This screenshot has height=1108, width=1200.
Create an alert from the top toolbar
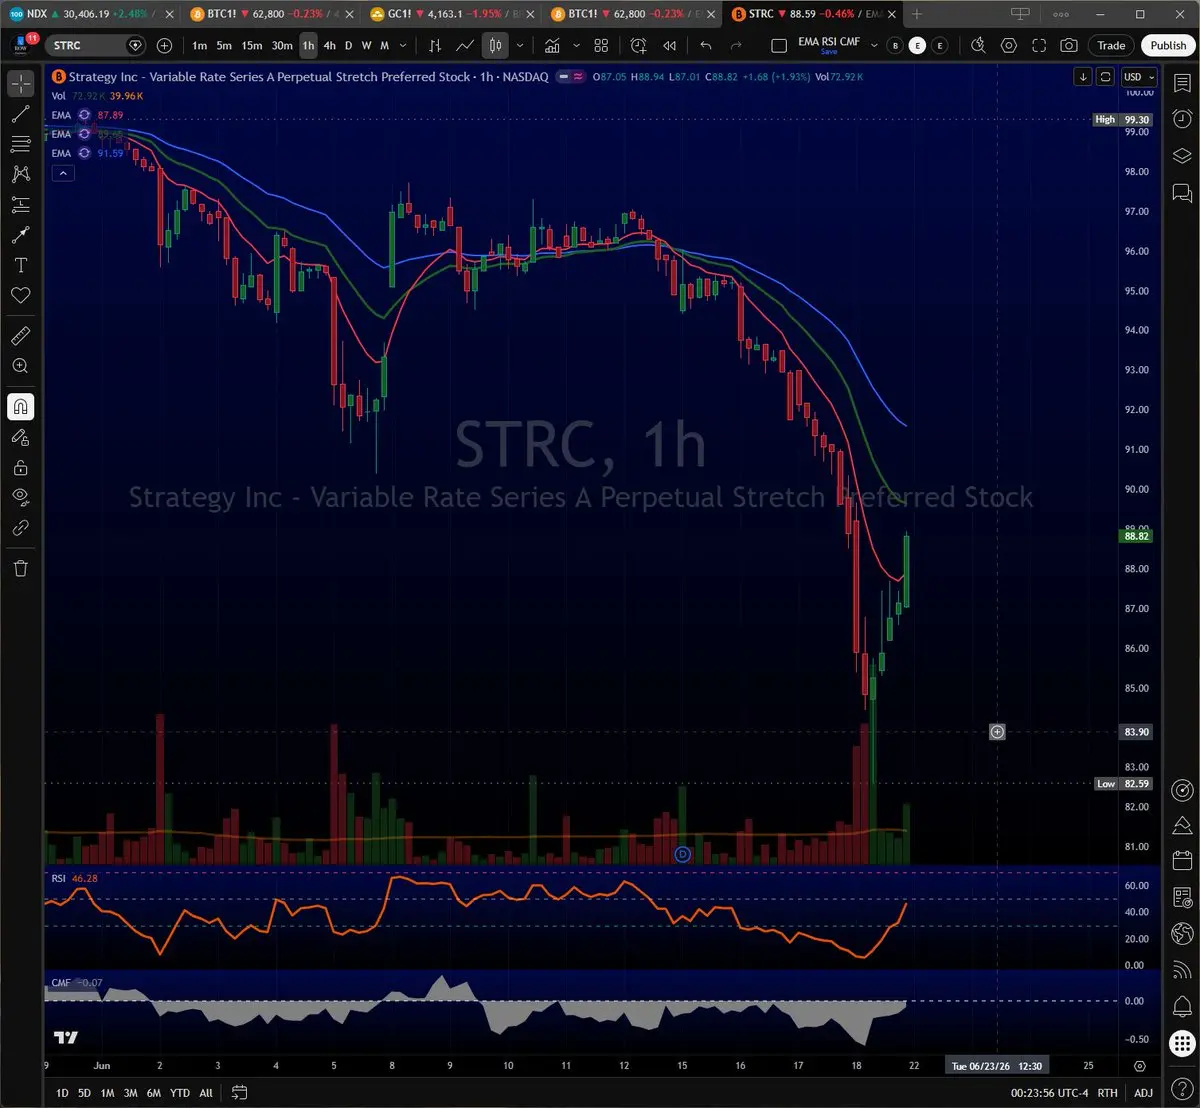pos(639,46)
